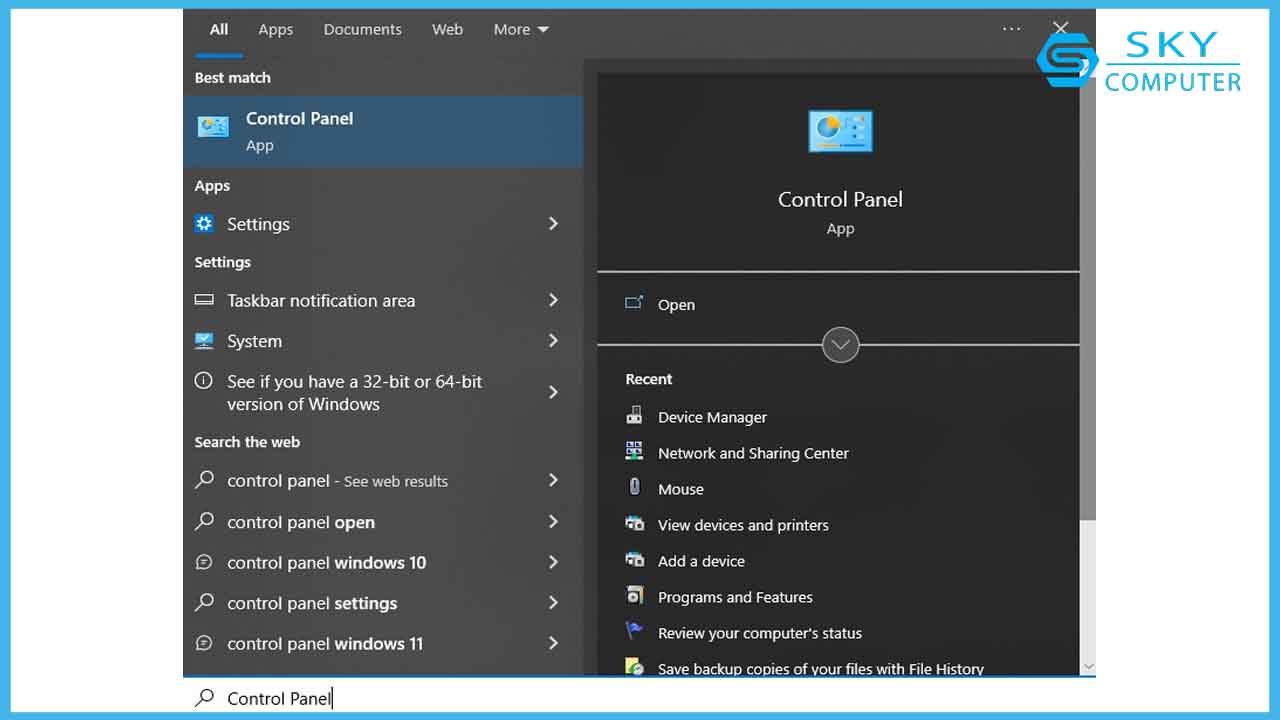Click the Device Manager icon in Recent

[634, 416]
